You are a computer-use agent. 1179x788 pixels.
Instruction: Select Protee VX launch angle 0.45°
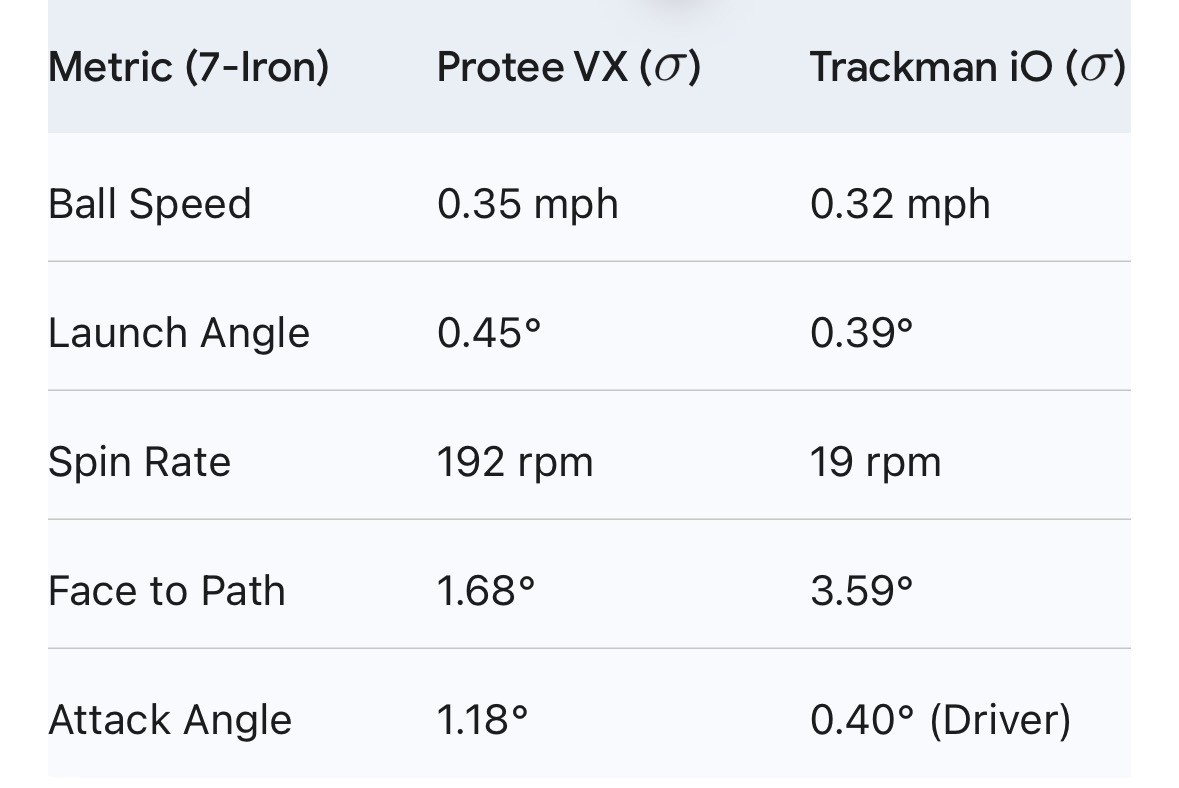(x=489, y=333)
